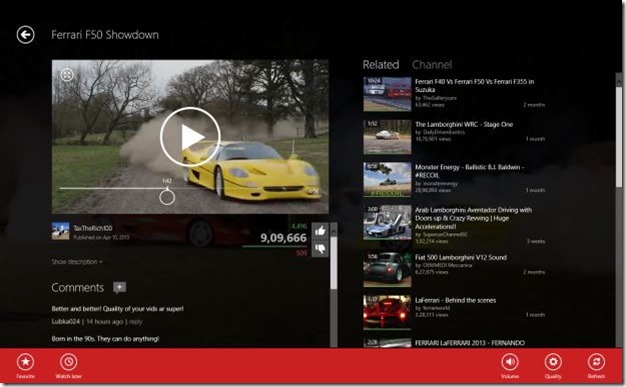Click the Comments heading
The image size is (626, 387).
click(x=78, y=288)
